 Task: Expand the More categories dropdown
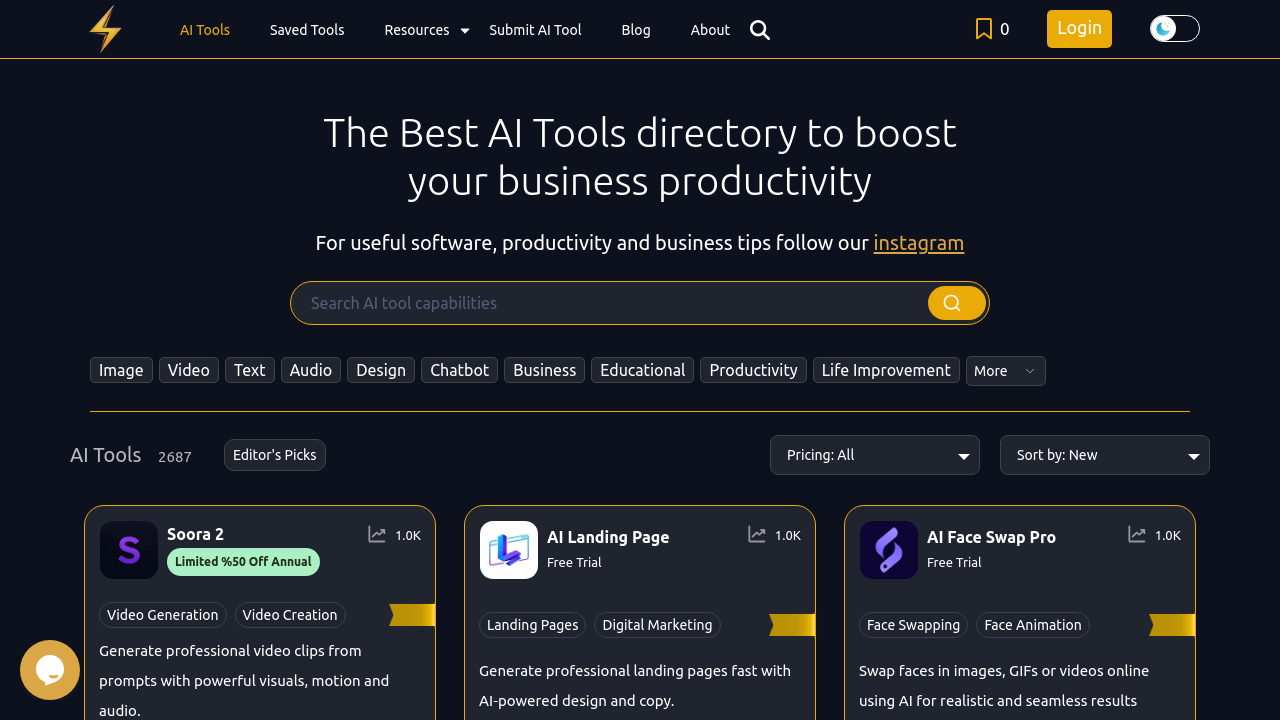(x=1005, y=371)
